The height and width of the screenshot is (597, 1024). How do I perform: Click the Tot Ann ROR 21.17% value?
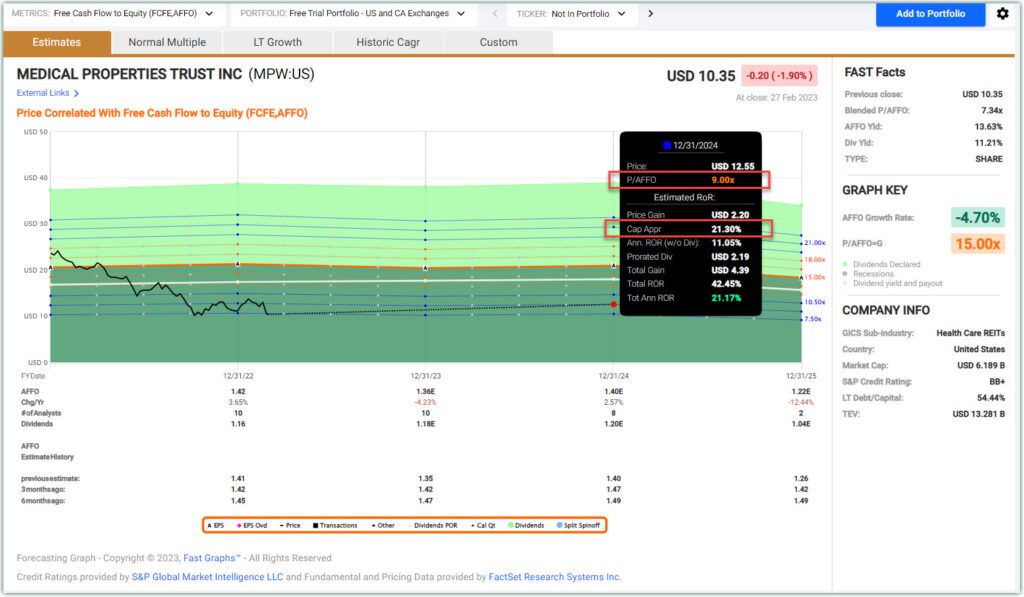(x=726, y=298)
